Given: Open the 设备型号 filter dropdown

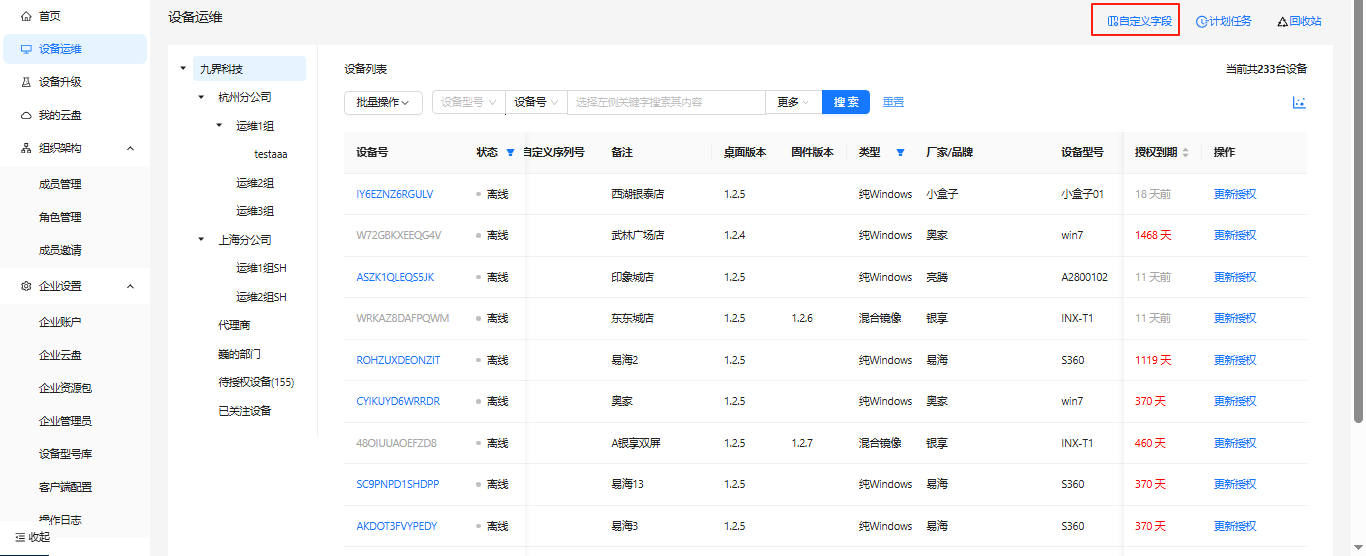Looking at the screenshot, I should 469,102.
